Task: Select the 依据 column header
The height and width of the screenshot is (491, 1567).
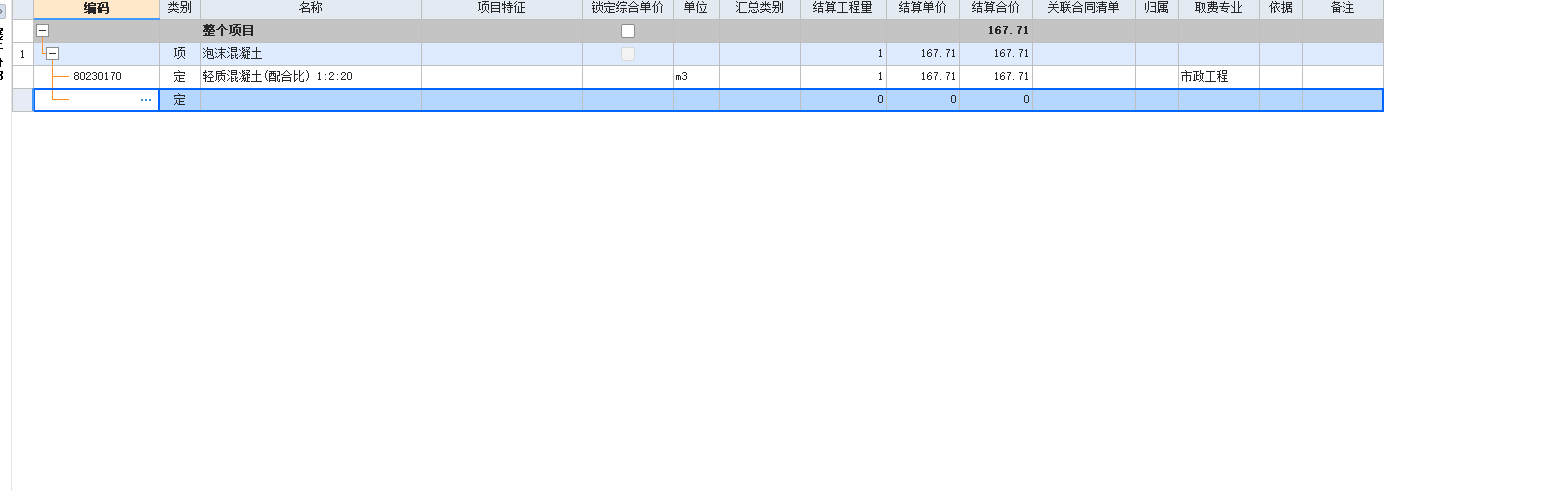Action: tap(1281, 8)
